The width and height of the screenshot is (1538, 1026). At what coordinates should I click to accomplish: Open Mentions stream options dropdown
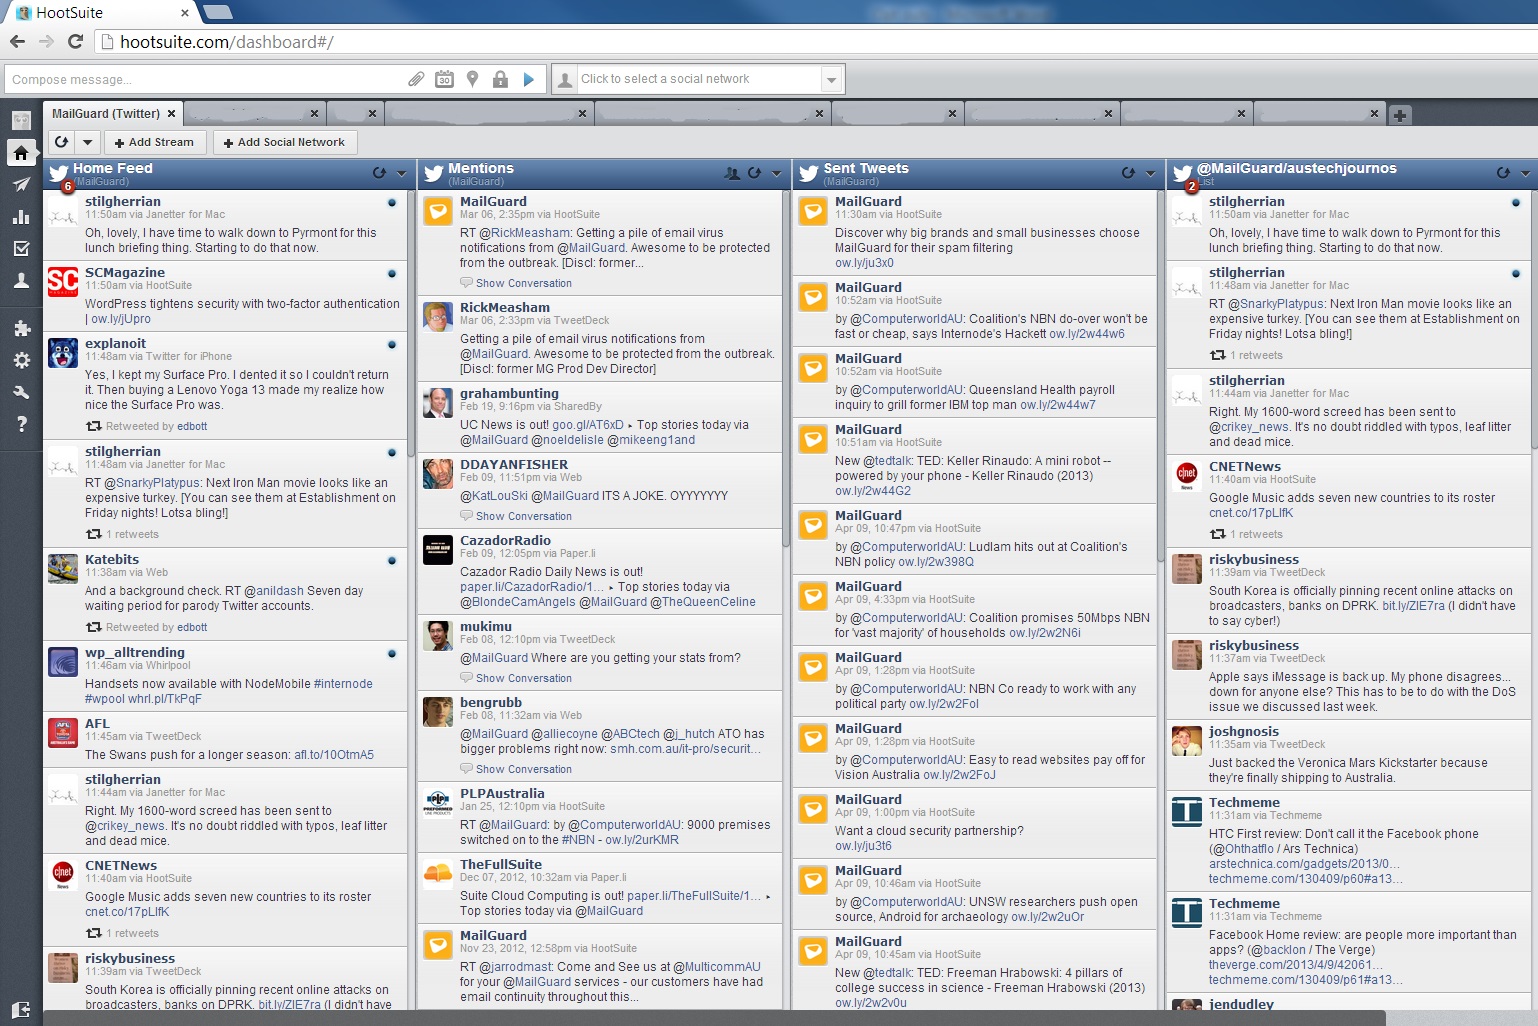pos(777,173)
